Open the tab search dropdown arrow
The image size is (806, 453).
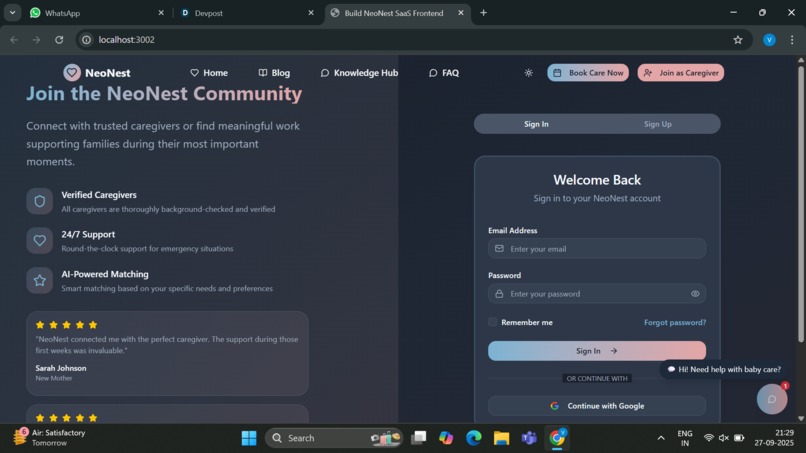click(12, 13)
